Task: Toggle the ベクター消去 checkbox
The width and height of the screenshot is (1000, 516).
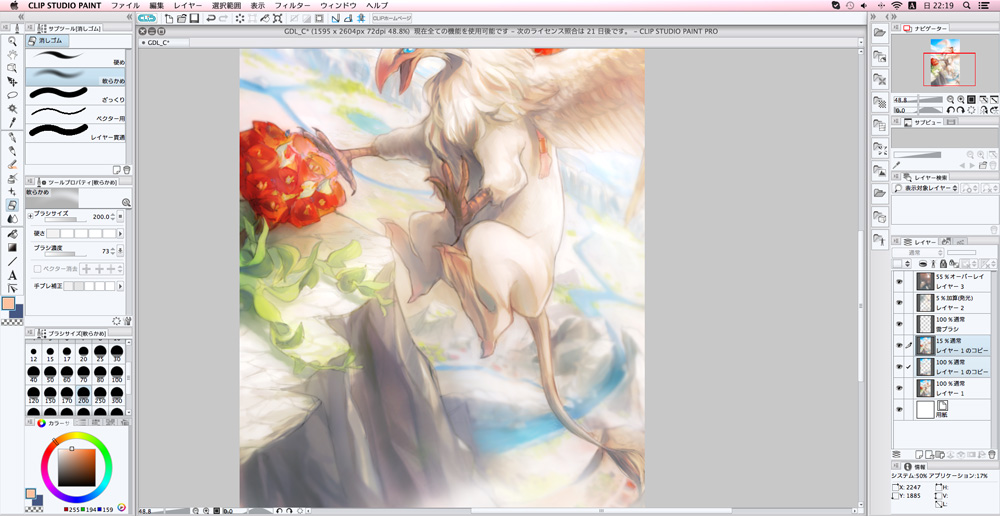Action: click(37, 269)
